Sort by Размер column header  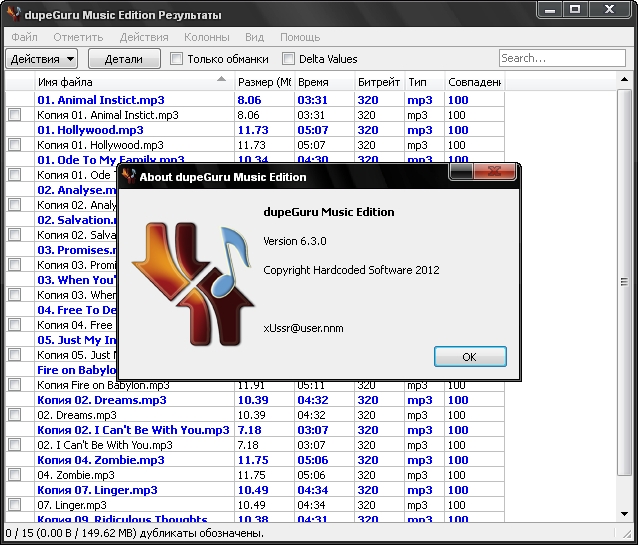264,82
